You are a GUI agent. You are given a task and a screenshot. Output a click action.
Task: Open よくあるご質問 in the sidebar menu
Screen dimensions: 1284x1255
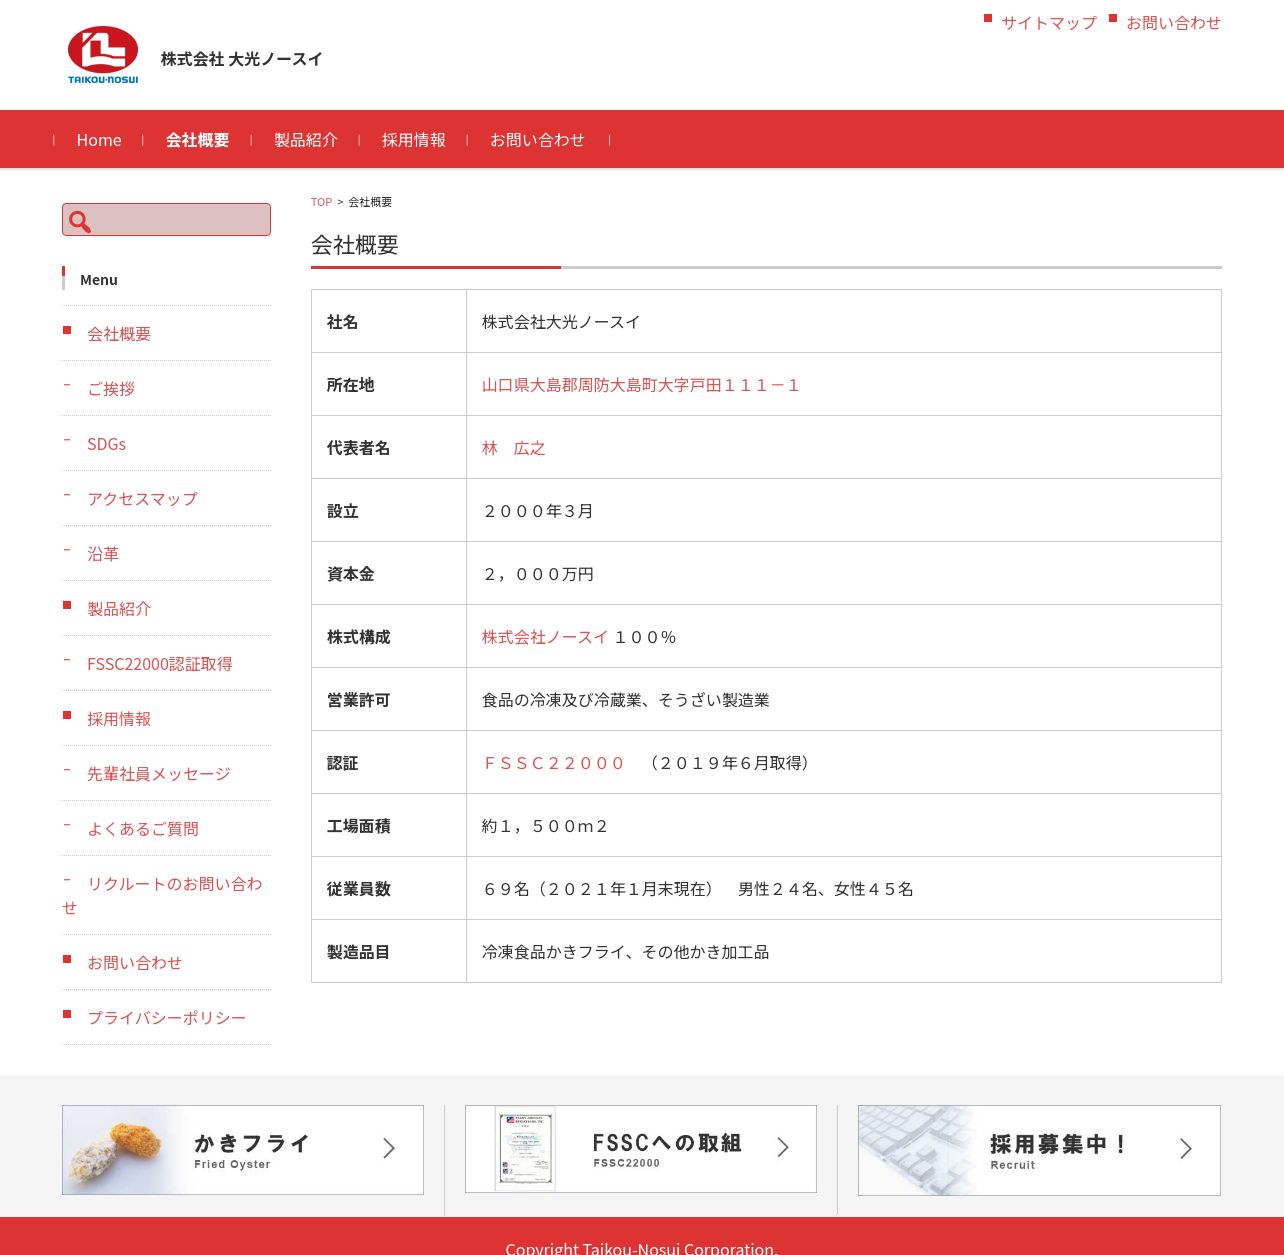tap(143, 829)
